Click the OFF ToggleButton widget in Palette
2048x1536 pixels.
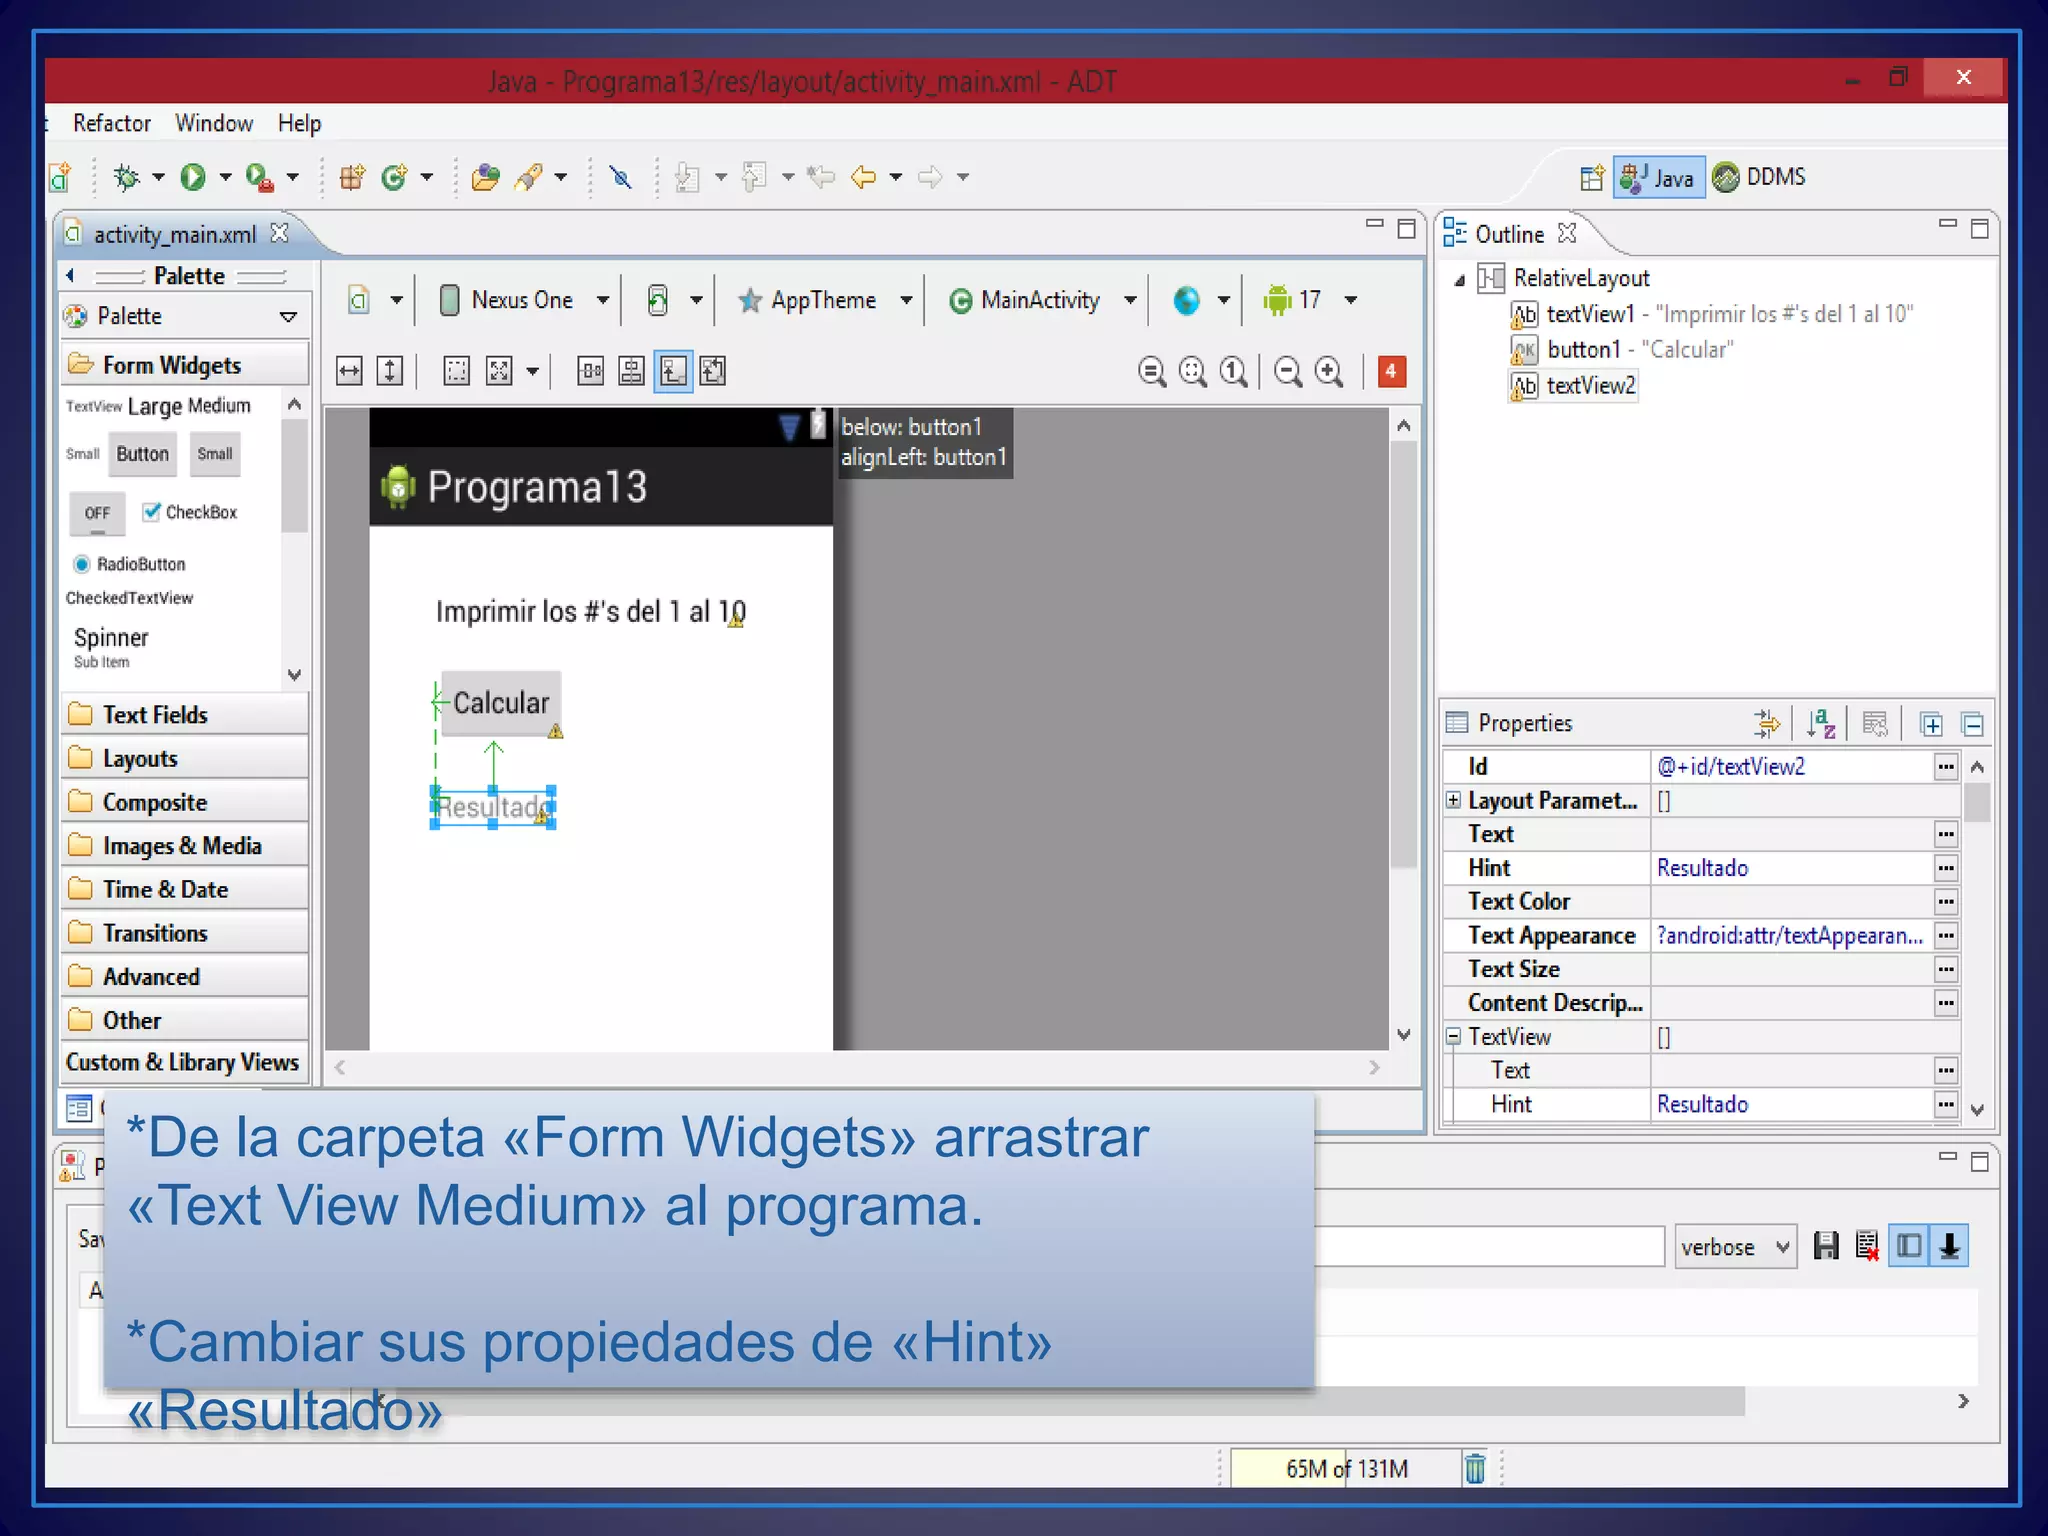pyautogui.click(x=97, y=513)
